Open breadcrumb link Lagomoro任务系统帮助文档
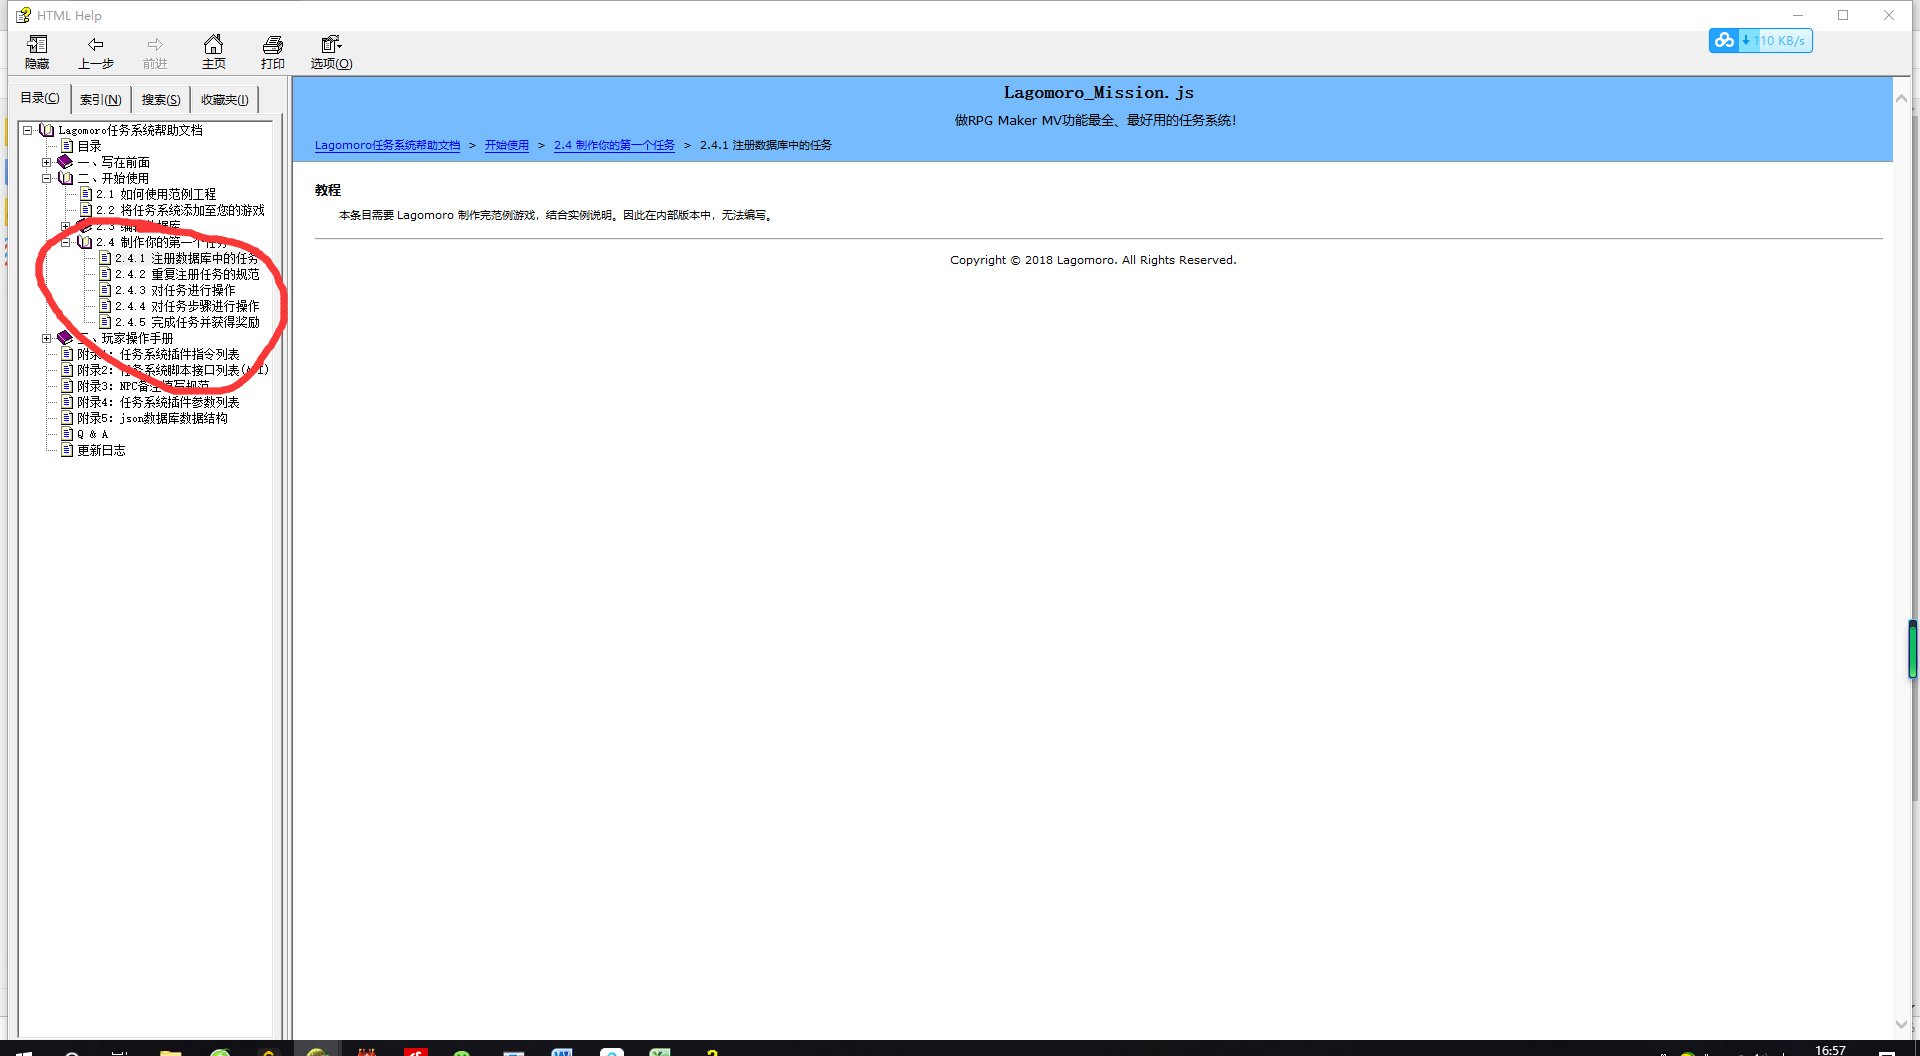Viewport: 1920px width, 1056px height. (x=387, y=145)
